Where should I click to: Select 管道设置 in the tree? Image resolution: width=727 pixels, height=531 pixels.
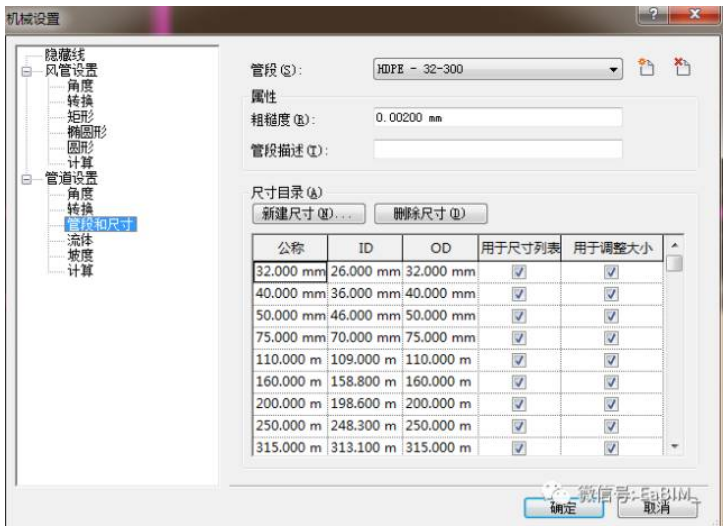tap(71, 178)
